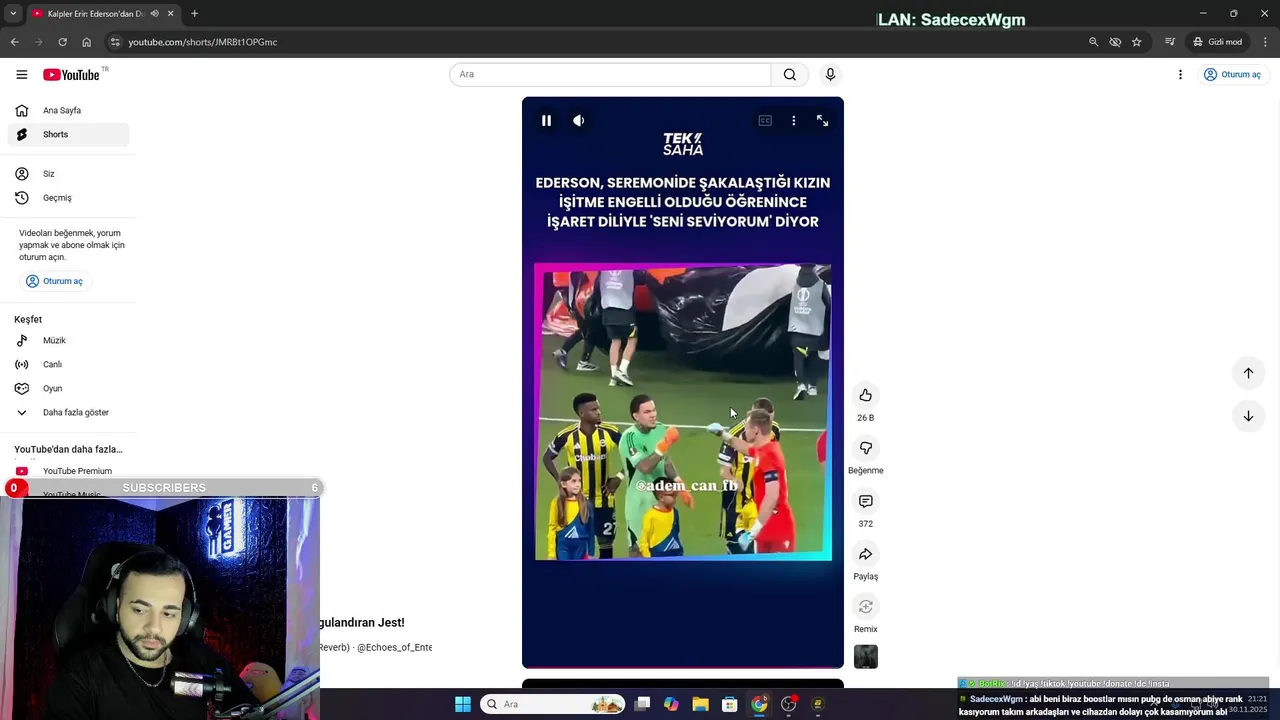The width and height of the screenshot is (1280, 720).
Task: Go to previous Short with up arrow
Action: (1248, 373)
